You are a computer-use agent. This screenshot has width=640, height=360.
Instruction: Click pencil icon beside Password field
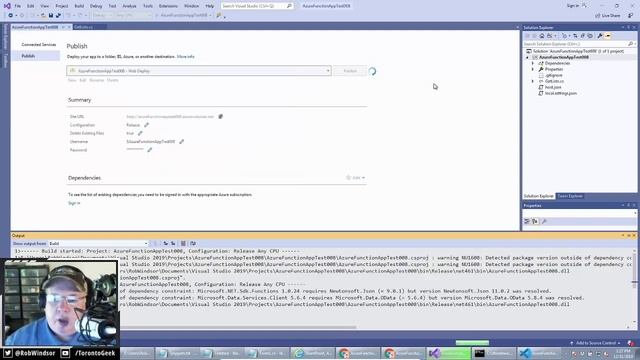[x=149, y=150]
